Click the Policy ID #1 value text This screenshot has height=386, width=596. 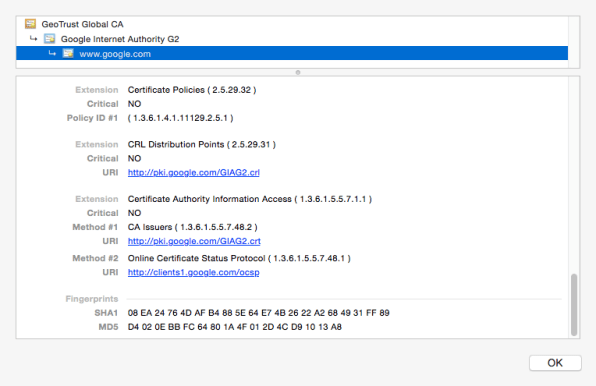(x=181, y=118)
